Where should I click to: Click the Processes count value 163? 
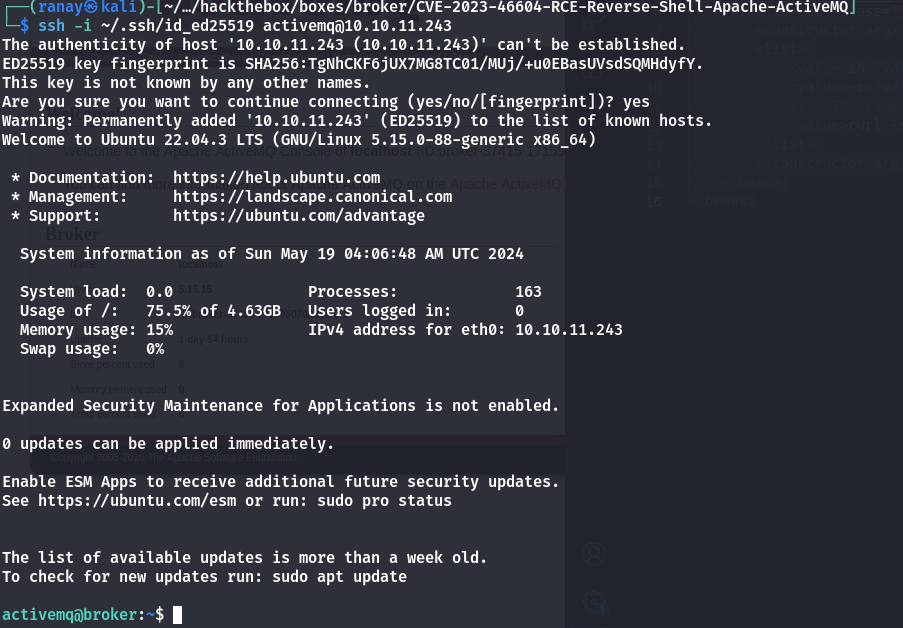(528, 292)
